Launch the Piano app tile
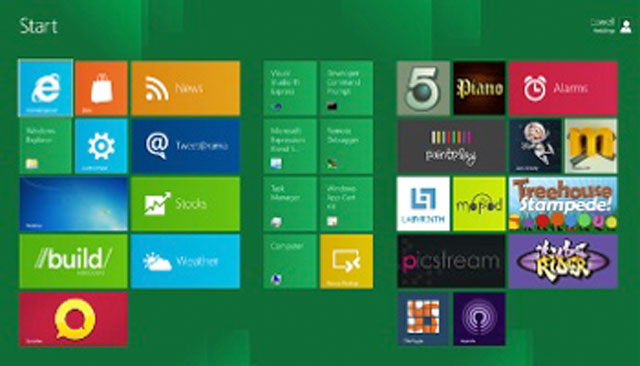 click(479, 88)
